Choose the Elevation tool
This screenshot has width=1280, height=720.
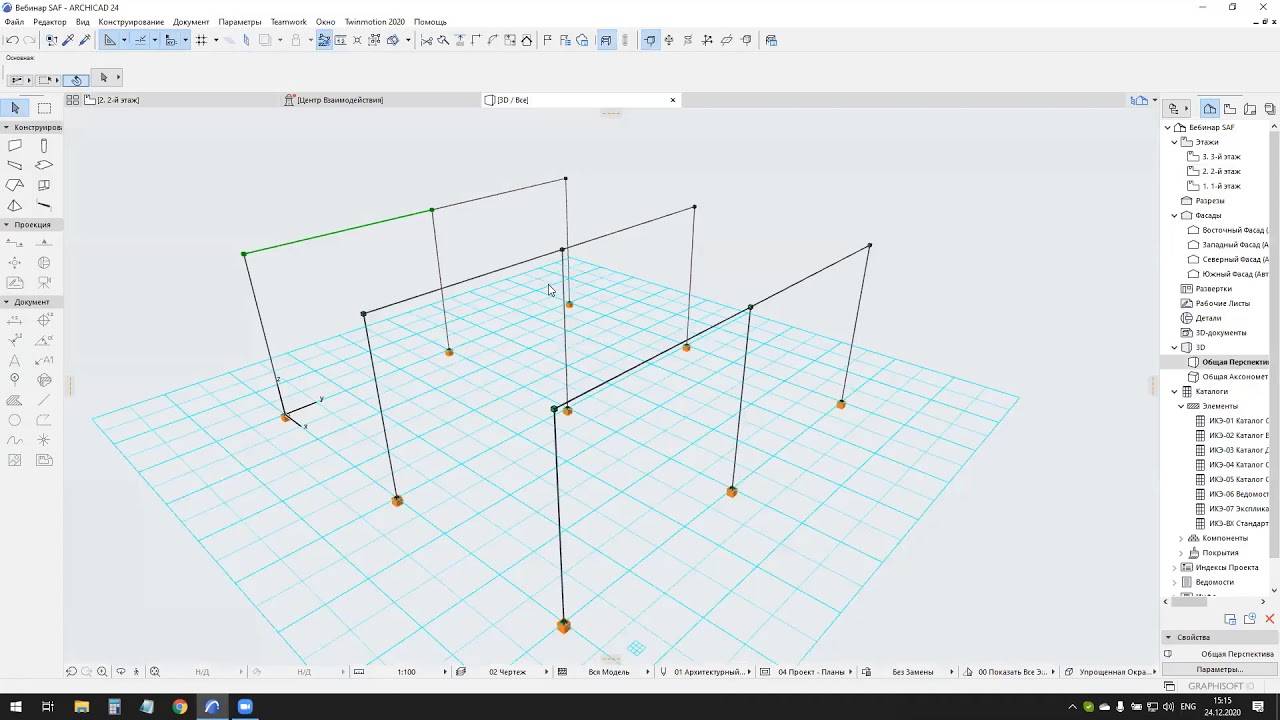pos(44,243)
